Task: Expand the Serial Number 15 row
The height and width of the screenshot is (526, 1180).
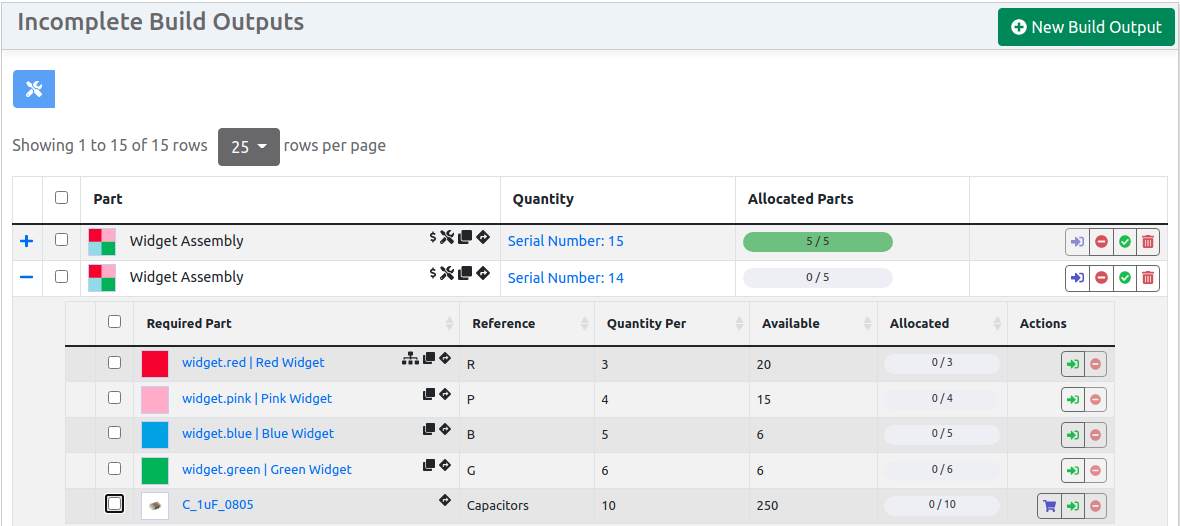Action: [27, 241]
